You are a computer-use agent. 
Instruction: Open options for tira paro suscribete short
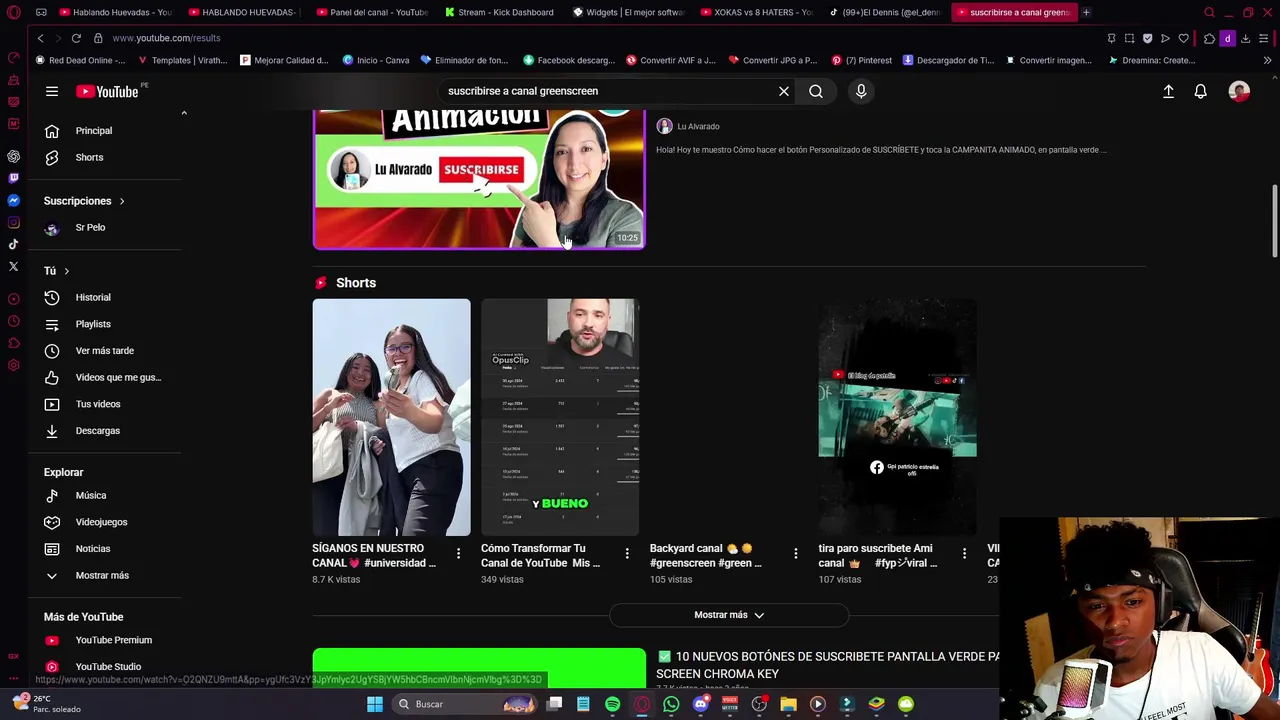pyautogui.click(x=964, y=553)
